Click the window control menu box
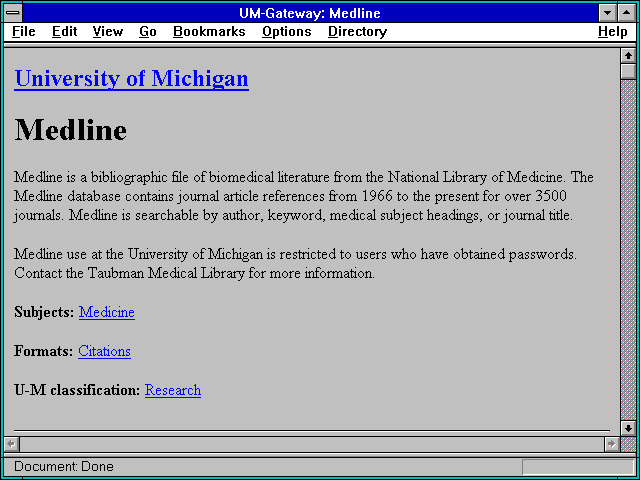Viewport: 640px width, 480px height. [x=13, y=13]
